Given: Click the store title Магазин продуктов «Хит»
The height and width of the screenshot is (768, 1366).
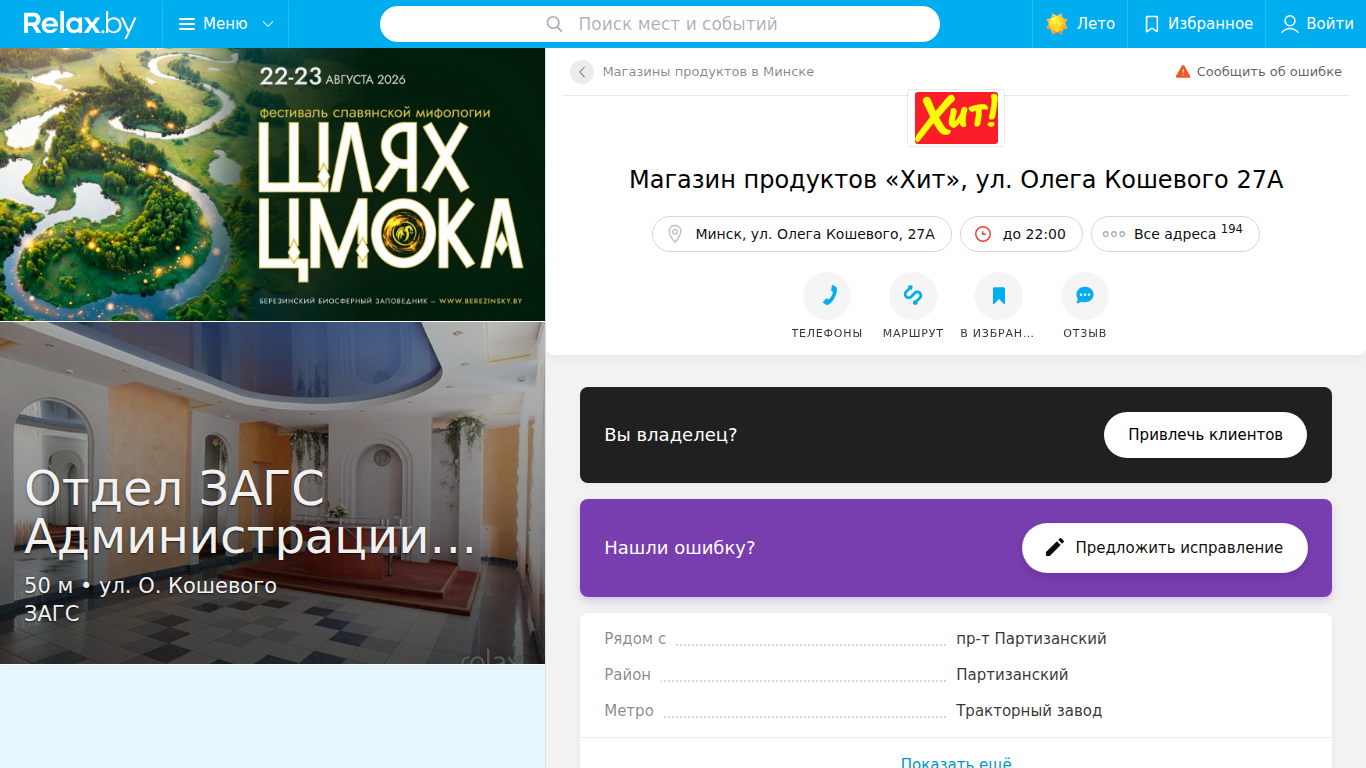Looking at the screenshot, I should [x=956, y=180].
